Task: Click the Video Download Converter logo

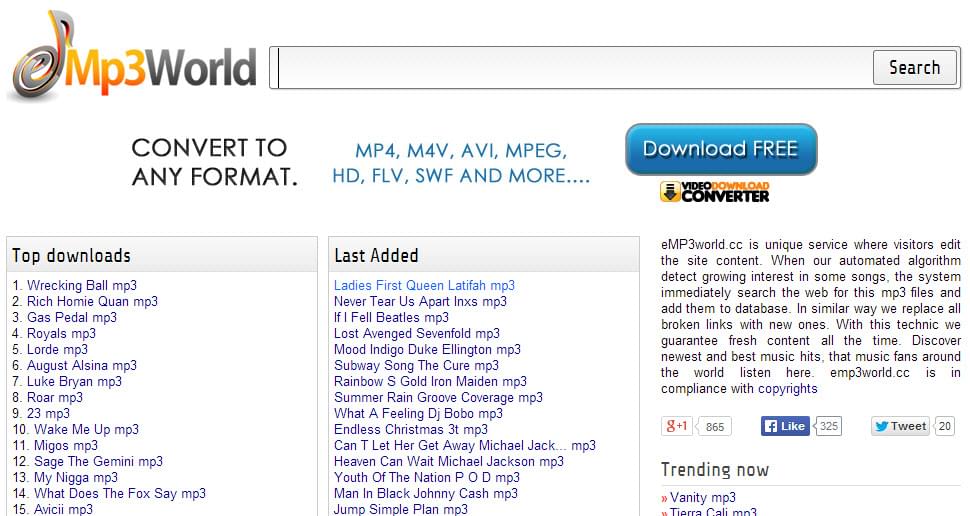Action: (715, 192)
